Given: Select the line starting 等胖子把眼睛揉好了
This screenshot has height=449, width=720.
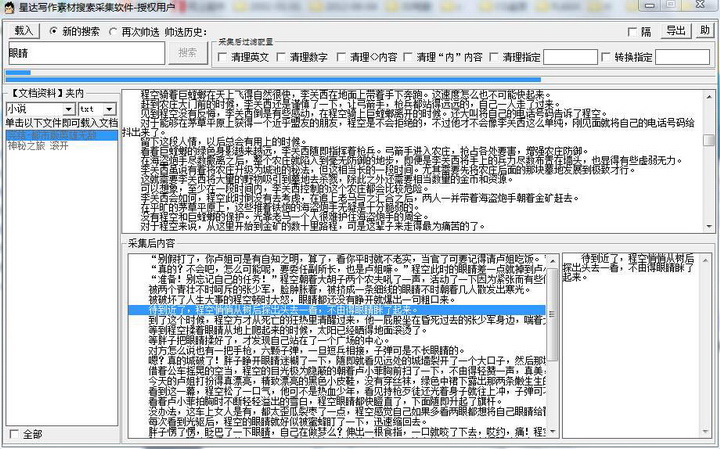Looking at the screenshot, I should click(337, 340).
